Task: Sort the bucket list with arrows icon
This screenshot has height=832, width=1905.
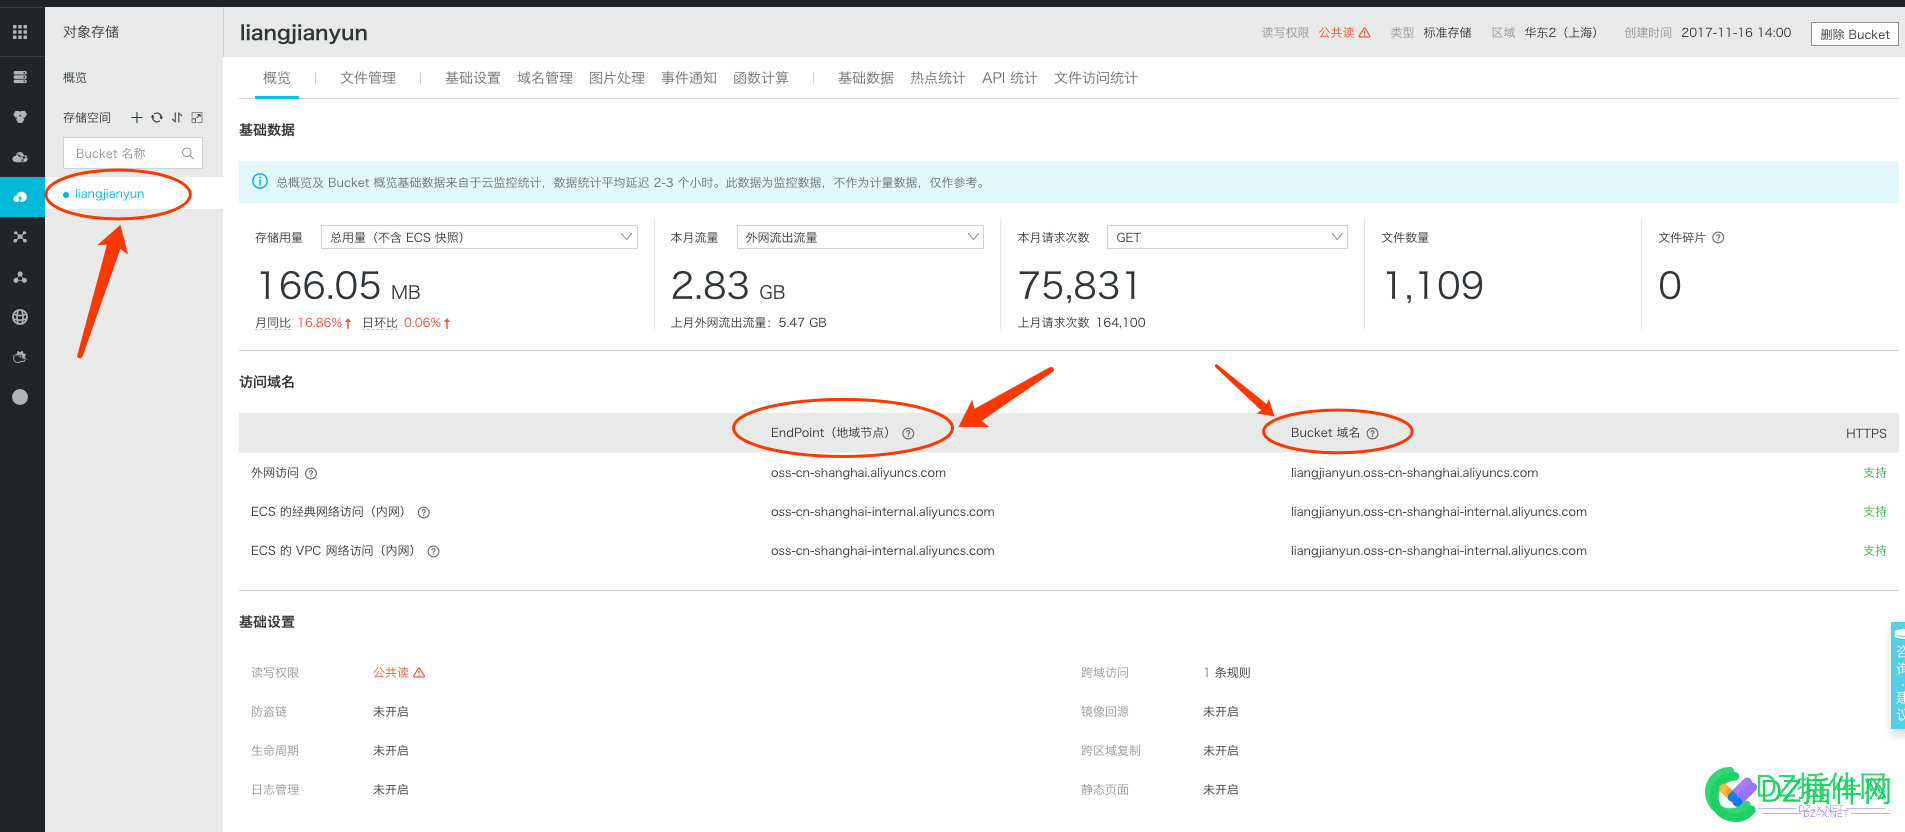Action: coord(177,117)
